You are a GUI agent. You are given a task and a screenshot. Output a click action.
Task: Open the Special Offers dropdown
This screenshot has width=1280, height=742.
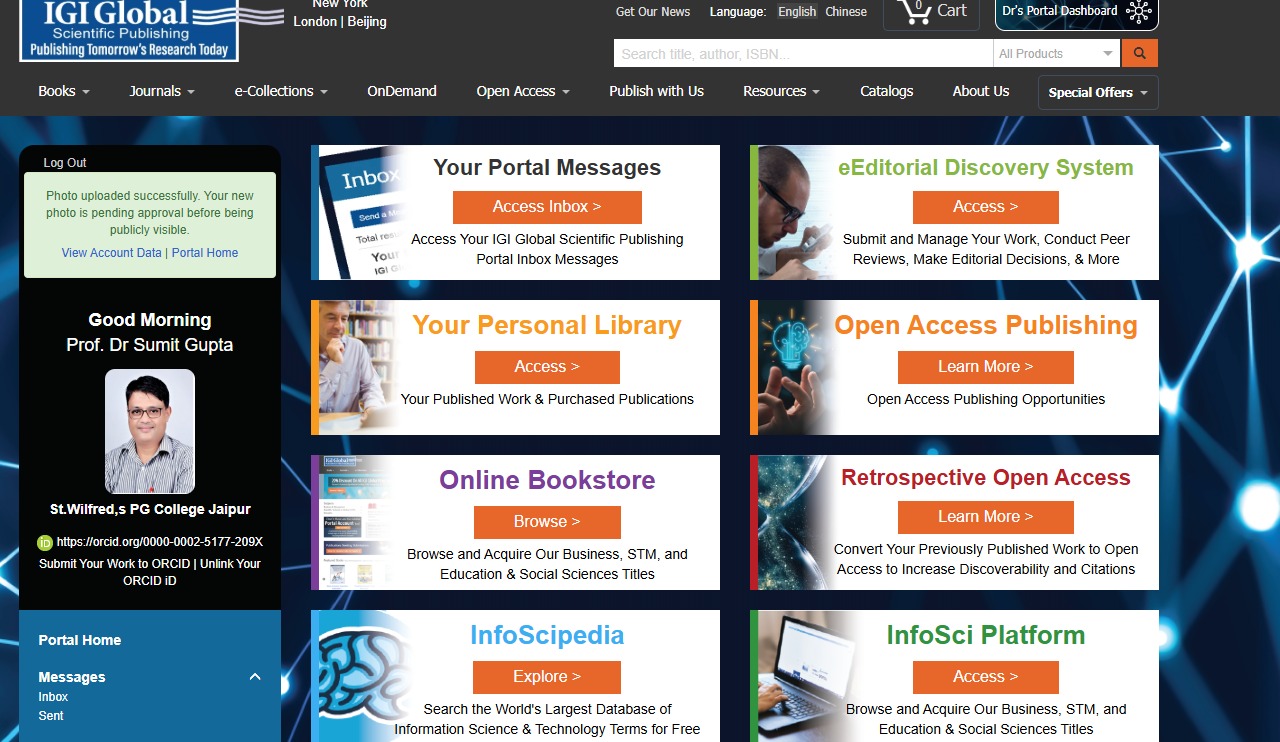click(1098, 92)
